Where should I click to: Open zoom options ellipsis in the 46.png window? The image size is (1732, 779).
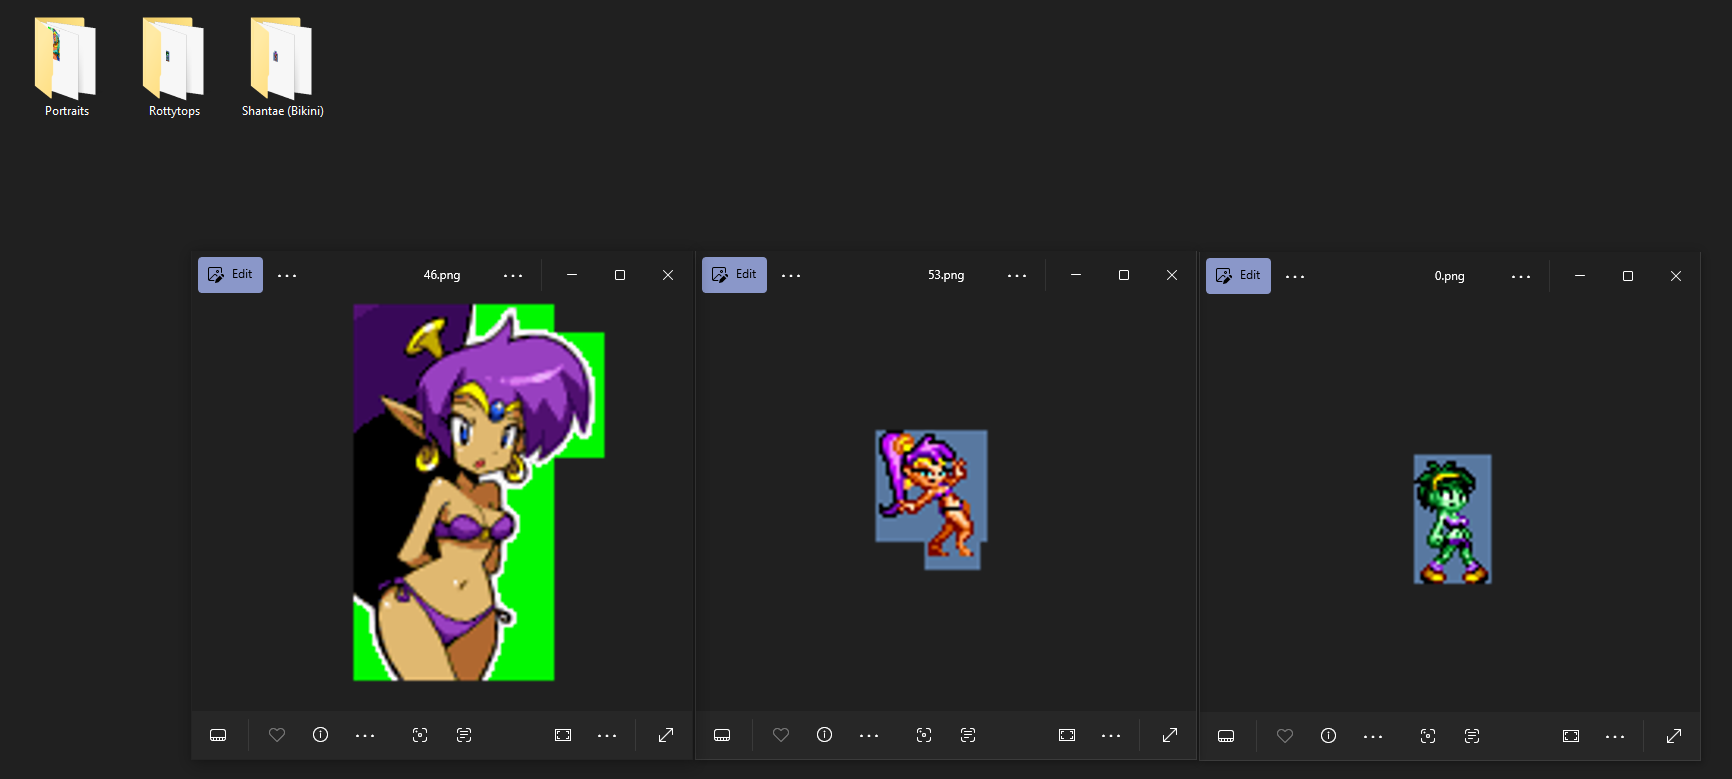click(x=607, y=735)
